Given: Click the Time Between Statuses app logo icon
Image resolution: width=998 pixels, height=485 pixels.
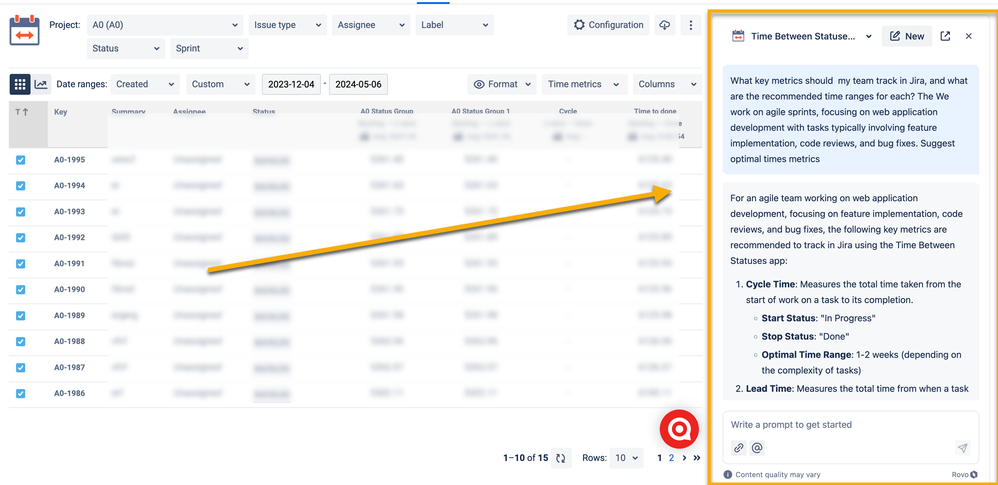Looking at the screenshot, I should point(25,31).
